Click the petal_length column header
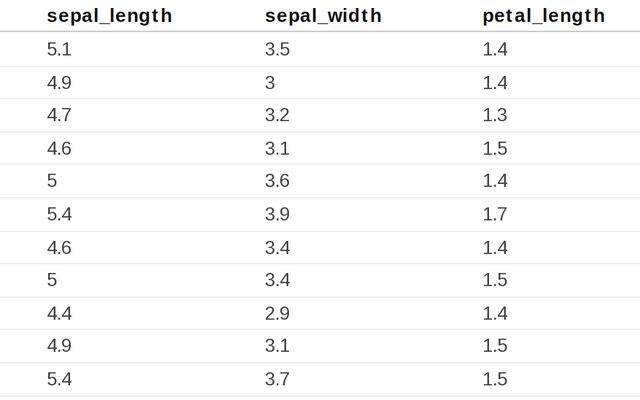640x400 pixels. pos(543,16)
